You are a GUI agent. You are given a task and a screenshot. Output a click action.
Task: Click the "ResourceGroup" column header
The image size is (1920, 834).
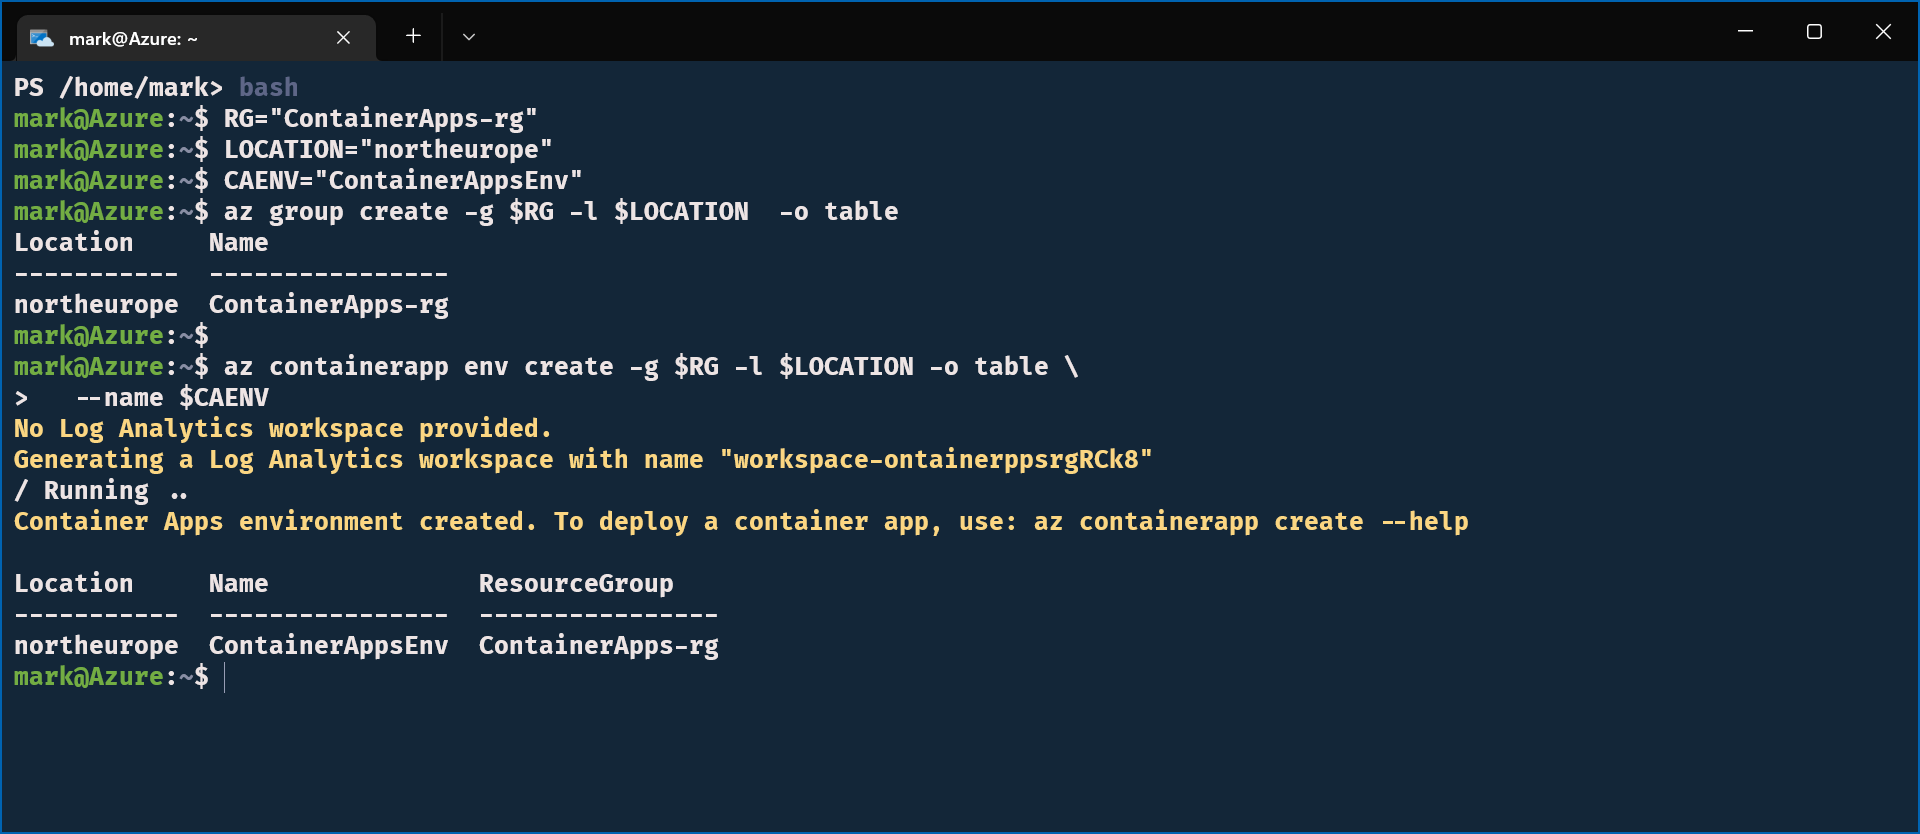tap(576, 584)
